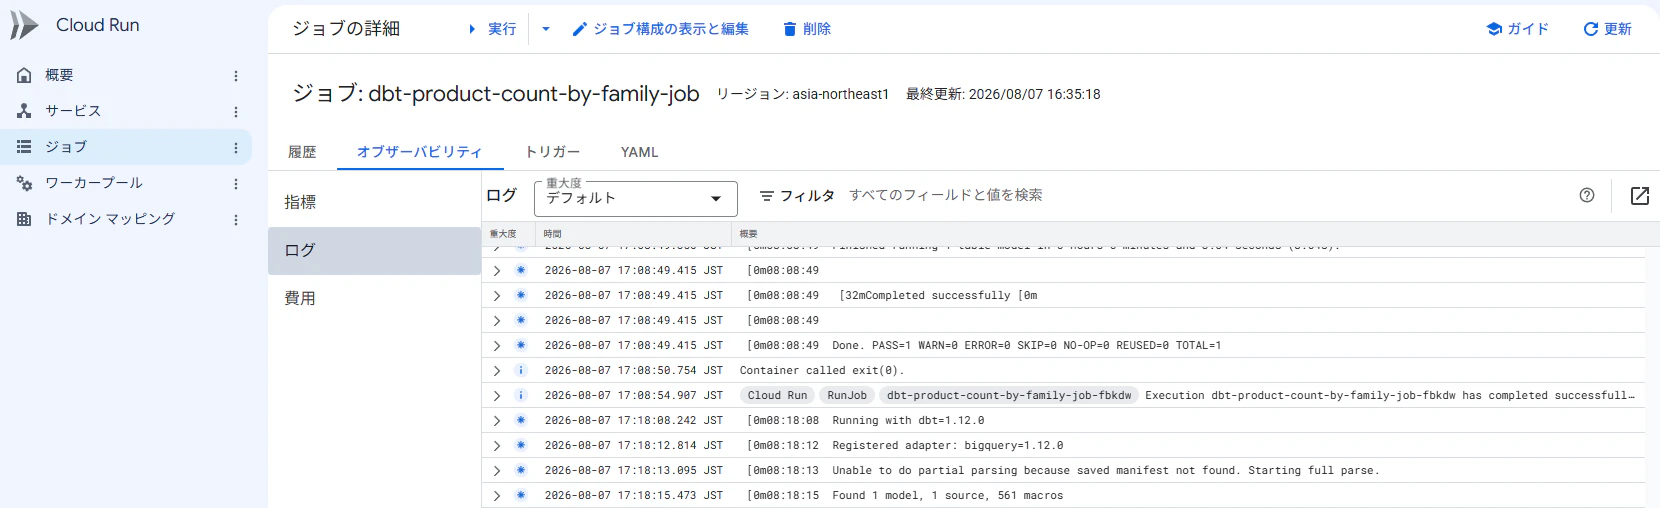This screenshot has width=1660, height=508.
Task: Click the 'Container called exit(0).' message
Action: pyautogui.click(x=822, y=371)
